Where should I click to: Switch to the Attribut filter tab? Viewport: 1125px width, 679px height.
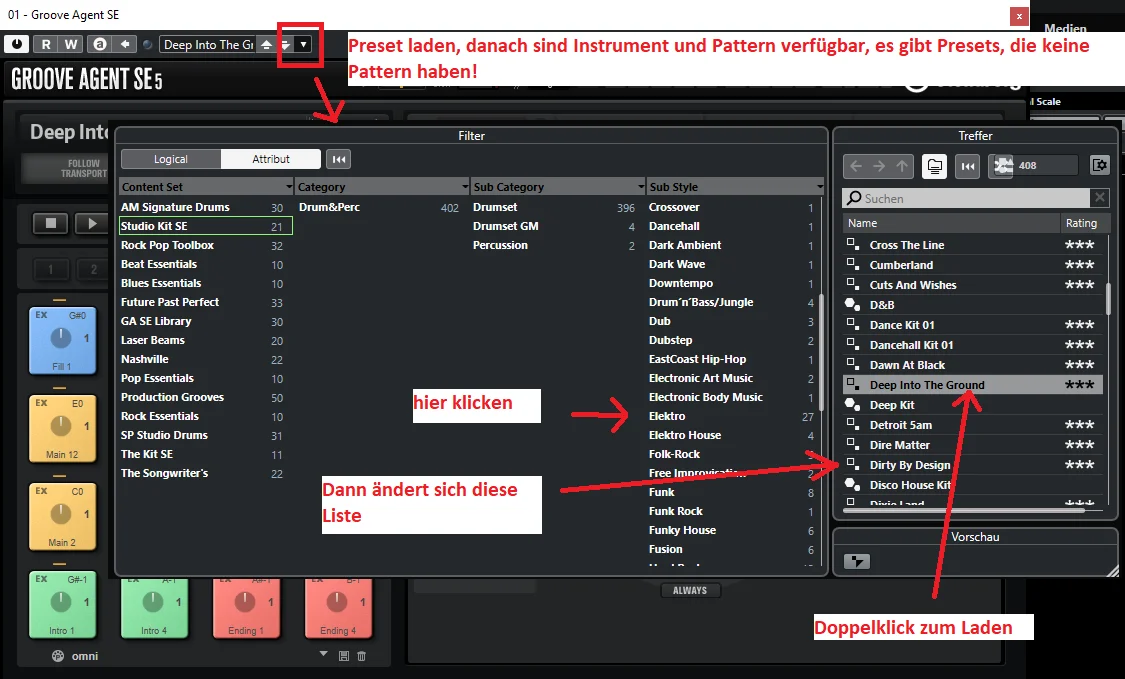[270, 159]
